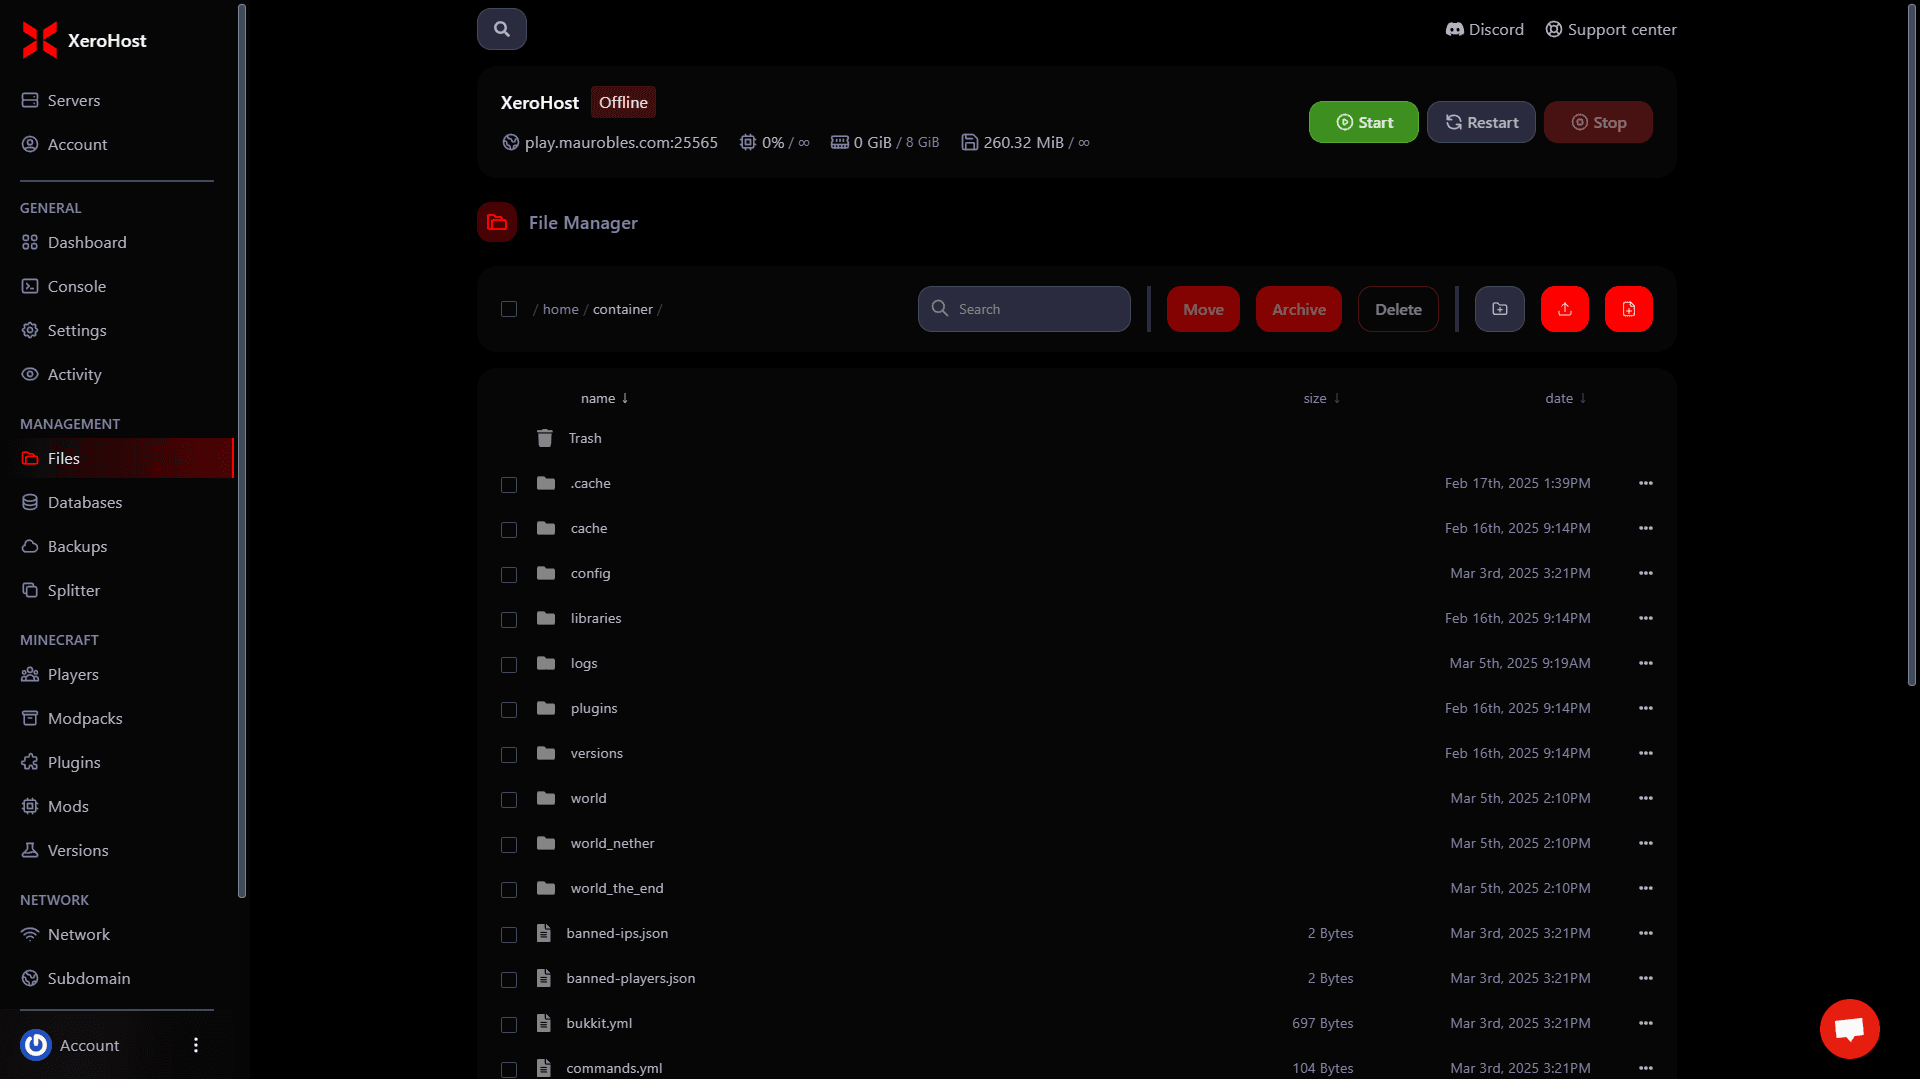Sort files by size column
The width and height of the screenshot is (1920, 1079).
[x=1322, y=398]
